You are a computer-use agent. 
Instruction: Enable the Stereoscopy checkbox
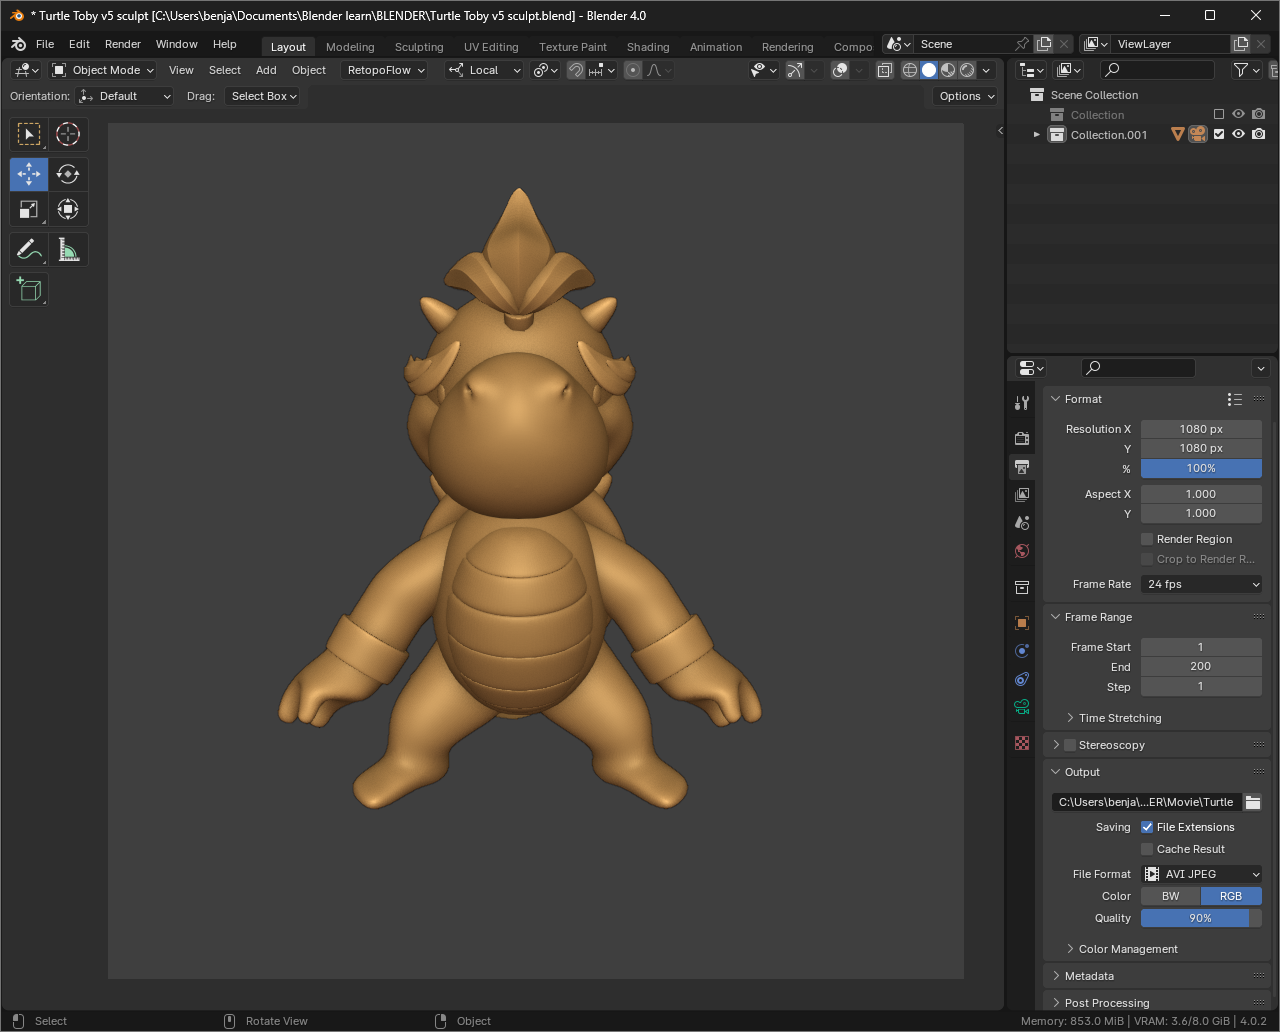(x=1070, y=745)
